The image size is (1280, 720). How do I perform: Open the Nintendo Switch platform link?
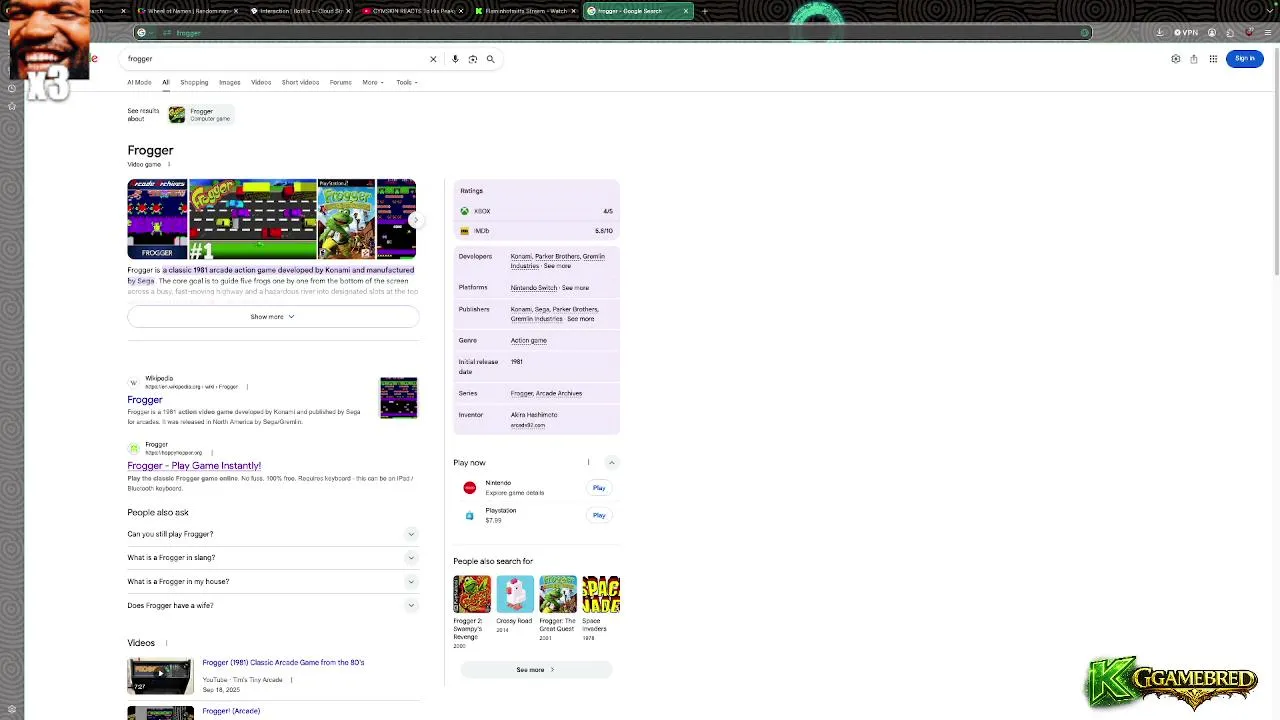(534, 288)
